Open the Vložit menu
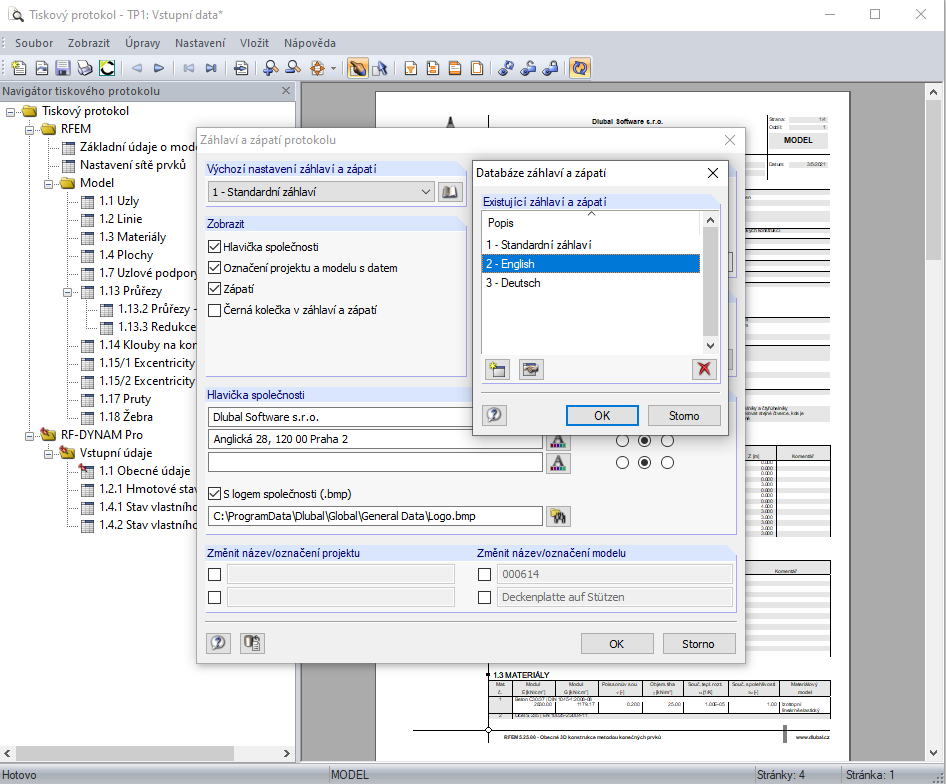Viewport: 946px width, 784px height. click(254, 43)
